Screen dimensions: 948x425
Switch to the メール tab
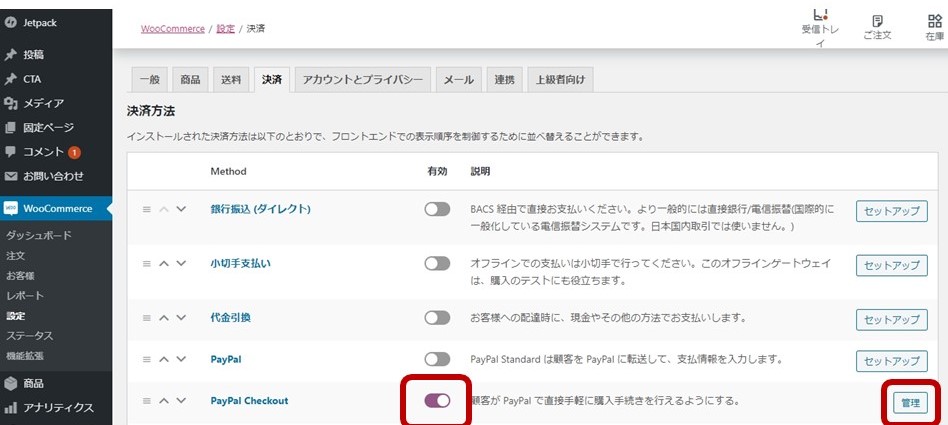459,80
